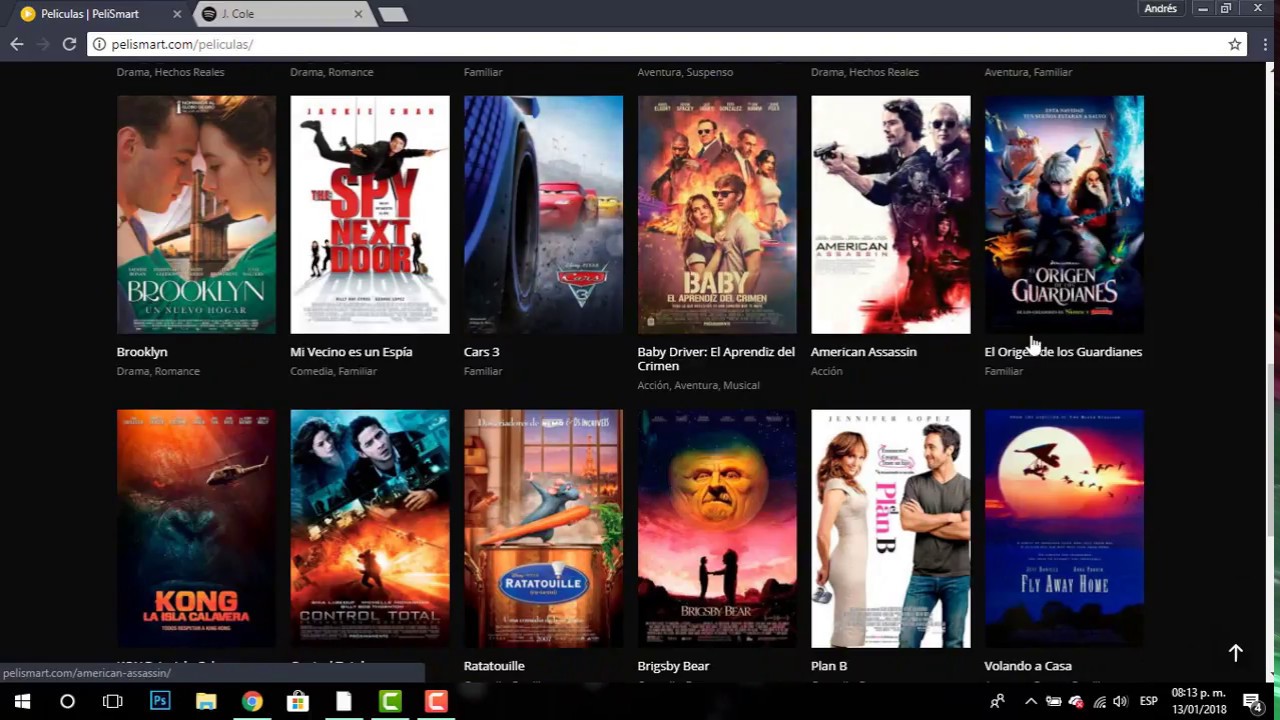Reload the PeliSmart page
Screen dimensions: 1280x720
pyautogui.click(x=69, y=44)
